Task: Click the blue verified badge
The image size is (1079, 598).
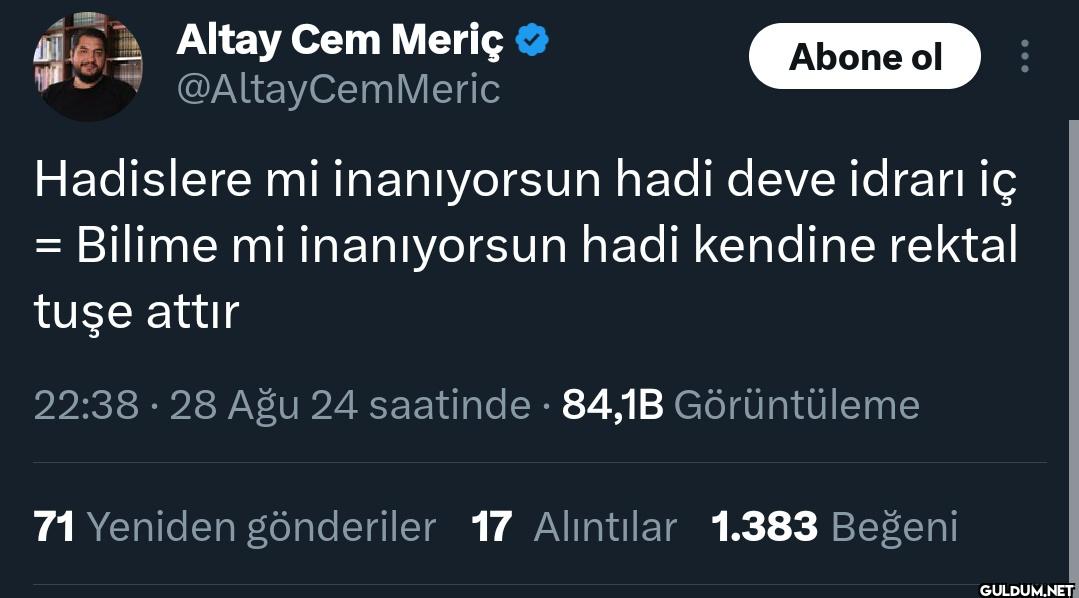Action: pos(532,41)
